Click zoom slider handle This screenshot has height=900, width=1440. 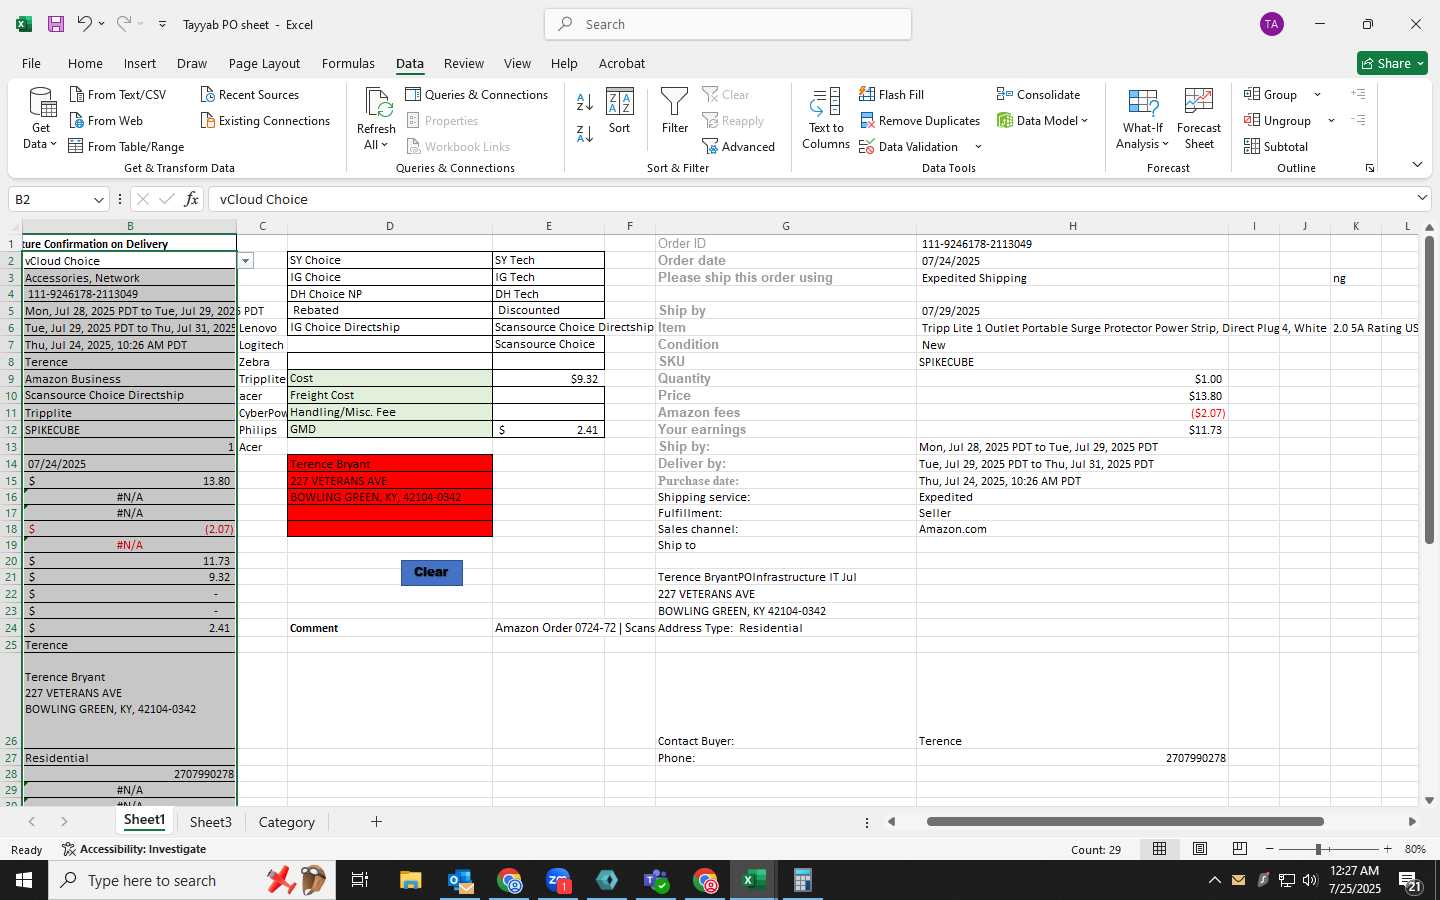click(x=1319, y=849)
